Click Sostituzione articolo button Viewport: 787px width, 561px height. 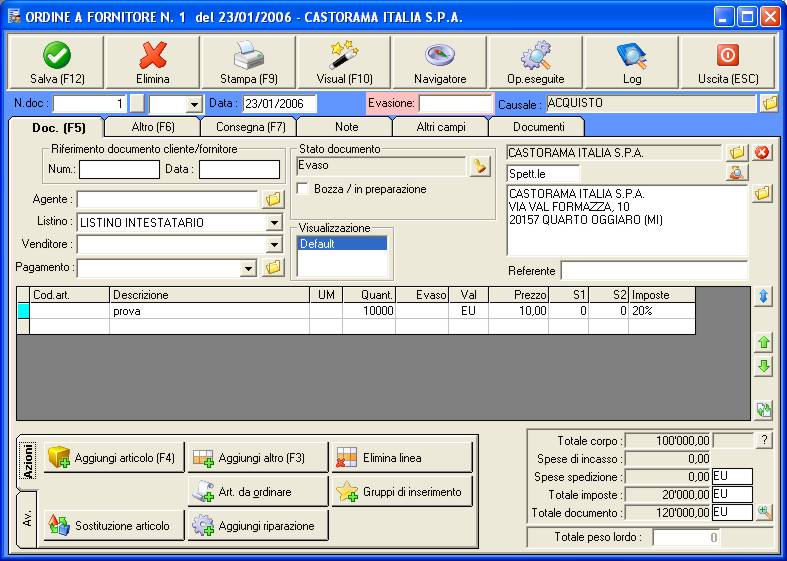114,526
